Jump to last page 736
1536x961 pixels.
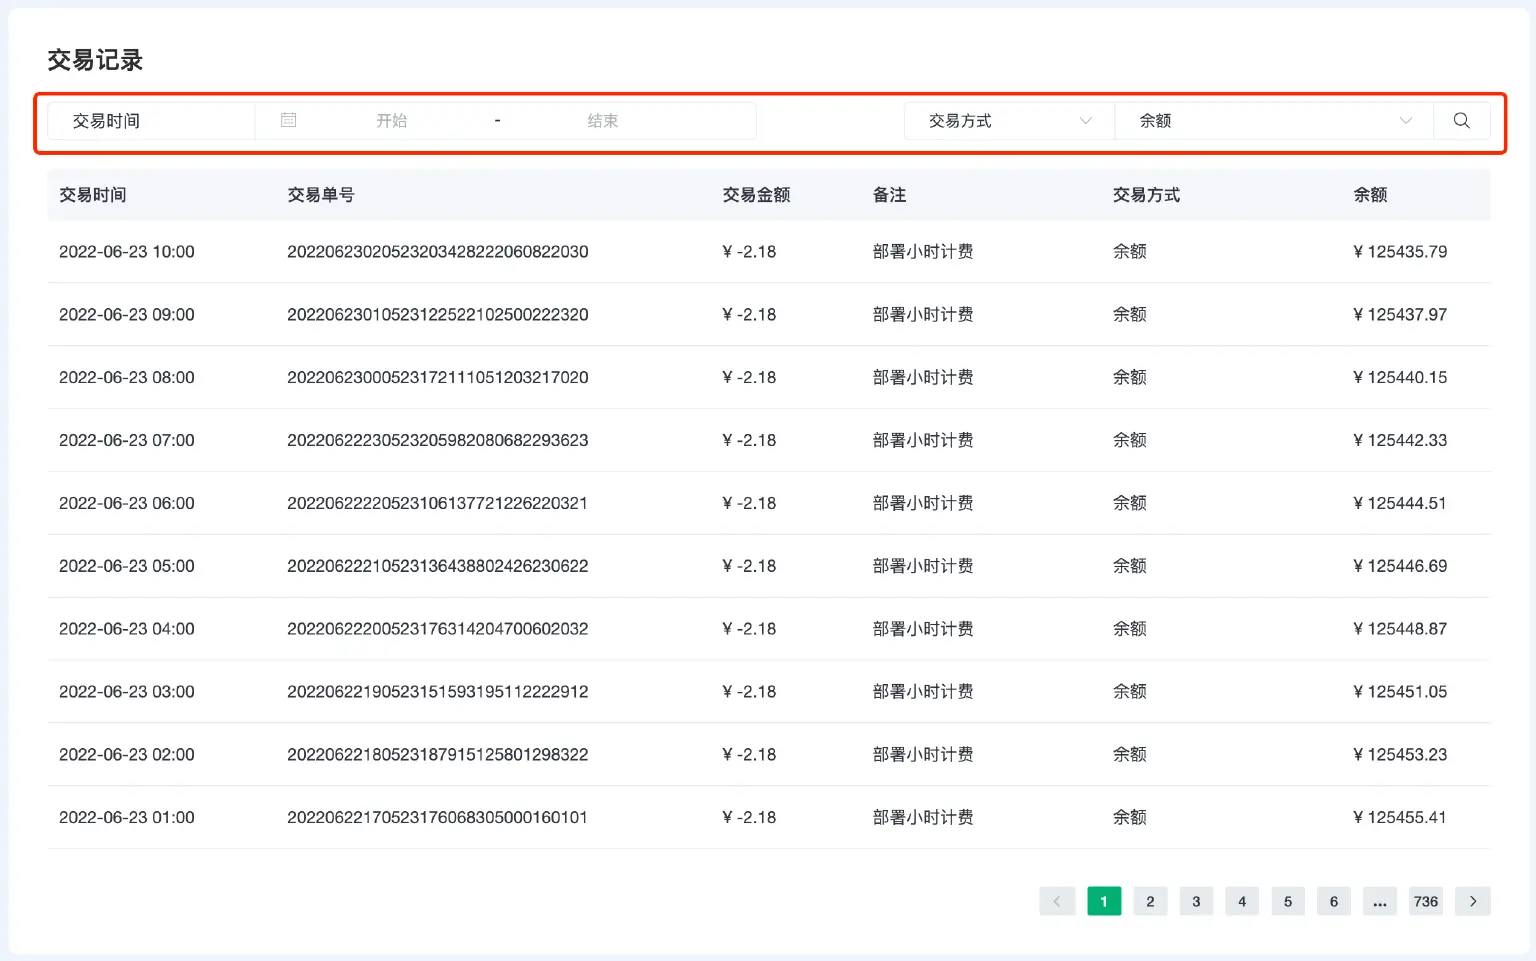(1426, 900)
